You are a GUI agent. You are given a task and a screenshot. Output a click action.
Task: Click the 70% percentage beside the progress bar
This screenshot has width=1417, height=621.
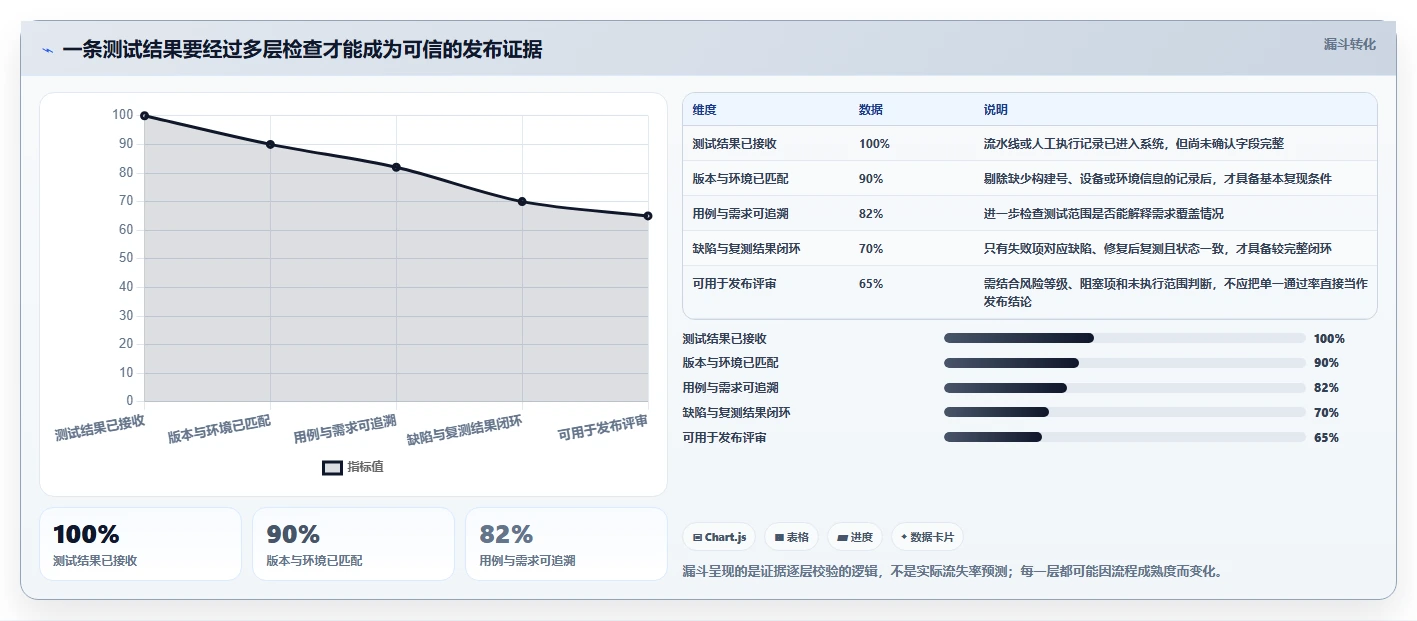[x=1326, y=412]
